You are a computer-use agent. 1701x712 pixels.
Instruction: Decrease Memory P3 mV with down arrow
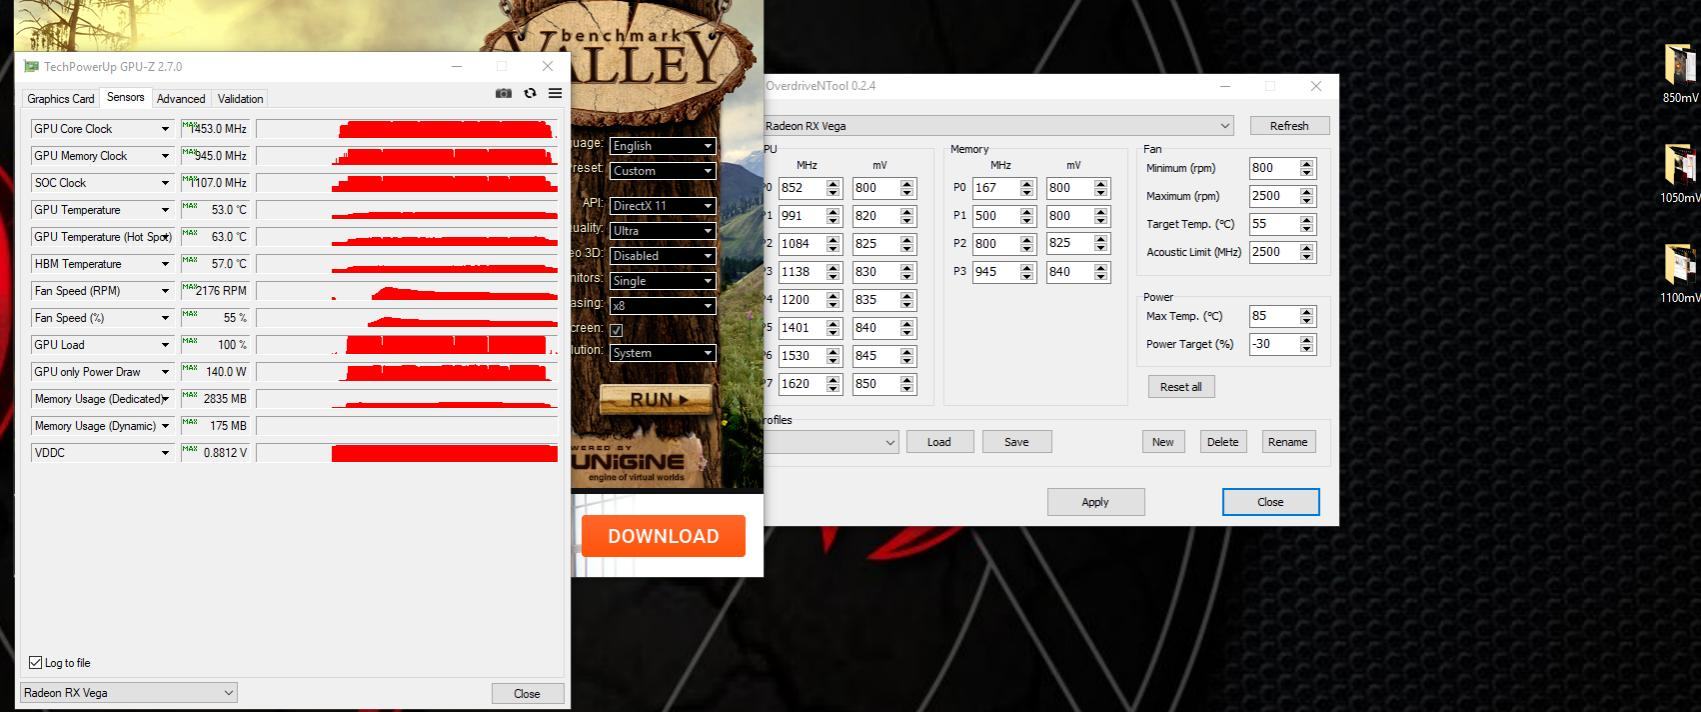tap(1101, 277)
